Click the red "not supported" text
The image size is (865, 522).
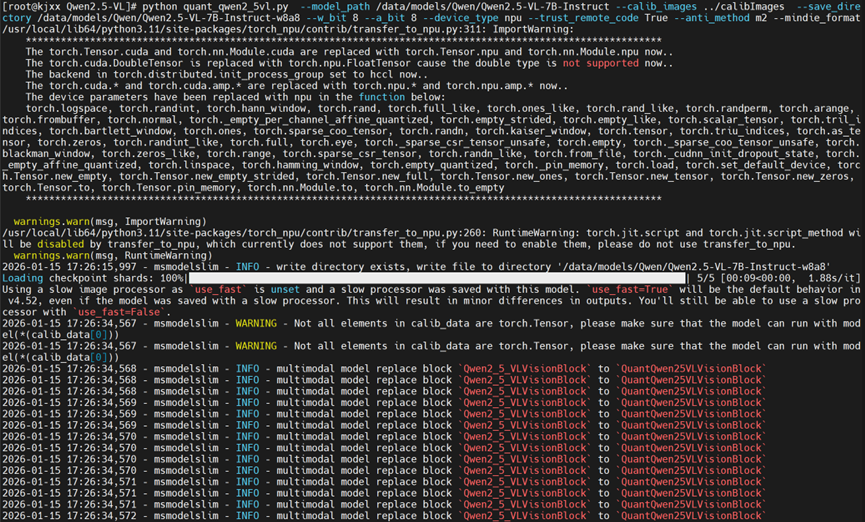coord(601,63)
